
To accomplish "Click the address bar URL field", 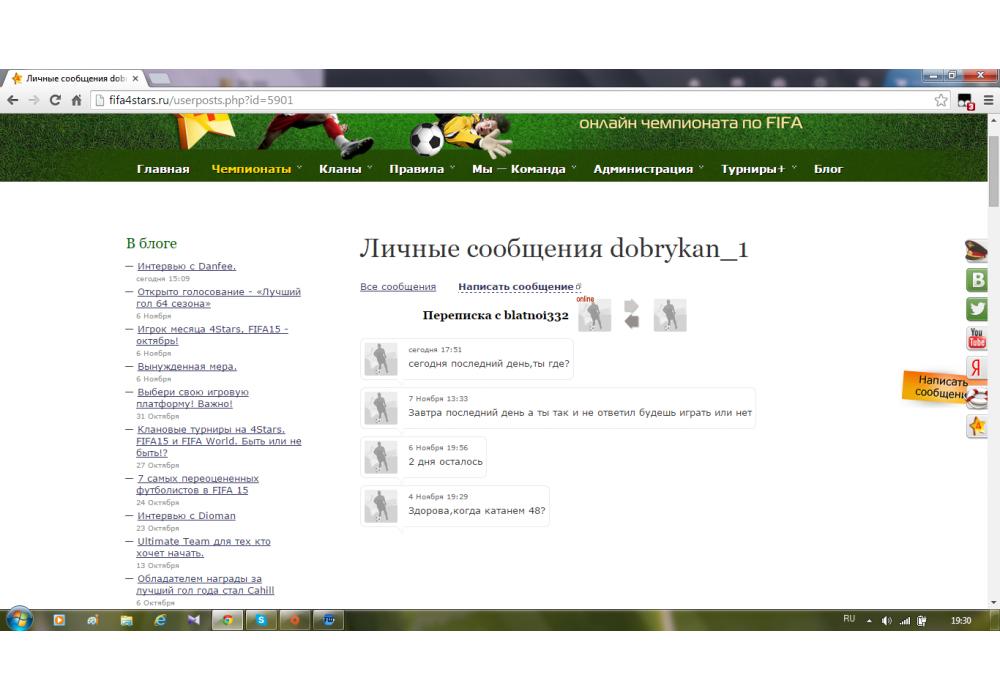I will pyautogui.click(x=500, y=100).
